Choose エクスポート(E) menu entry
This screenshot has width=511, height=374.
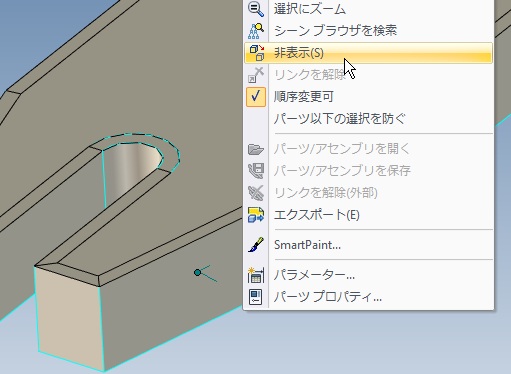[x=368, y=215]
